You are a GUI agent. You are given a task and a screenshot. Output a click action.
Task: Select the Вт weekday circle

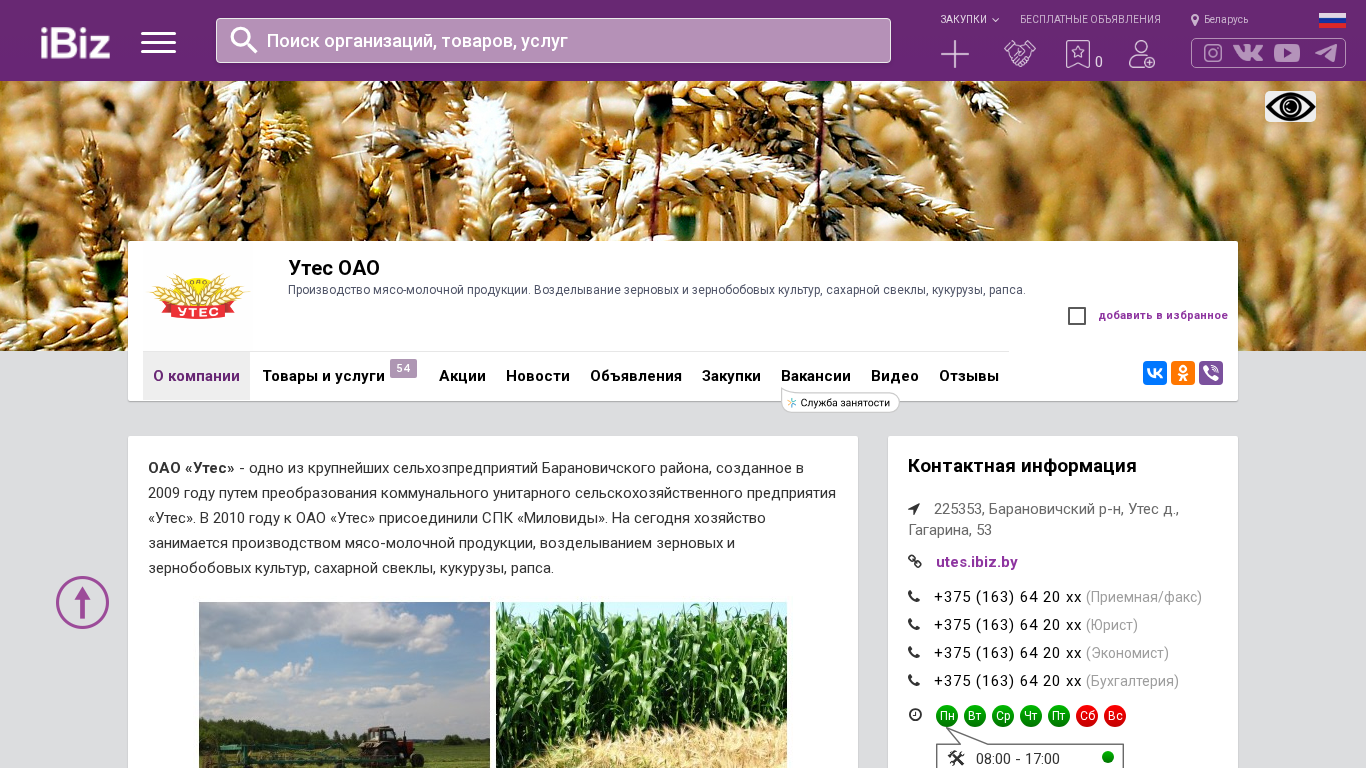975,716
